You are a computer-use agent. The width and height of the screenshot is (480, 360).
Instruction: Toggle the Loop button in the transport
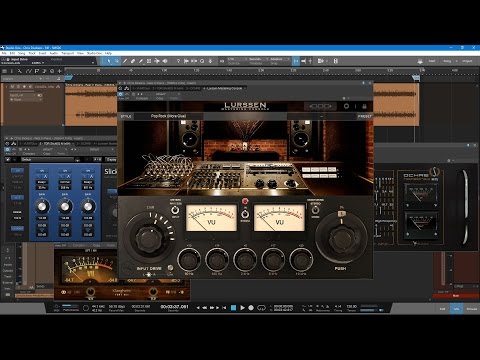(x=261, y=307)
